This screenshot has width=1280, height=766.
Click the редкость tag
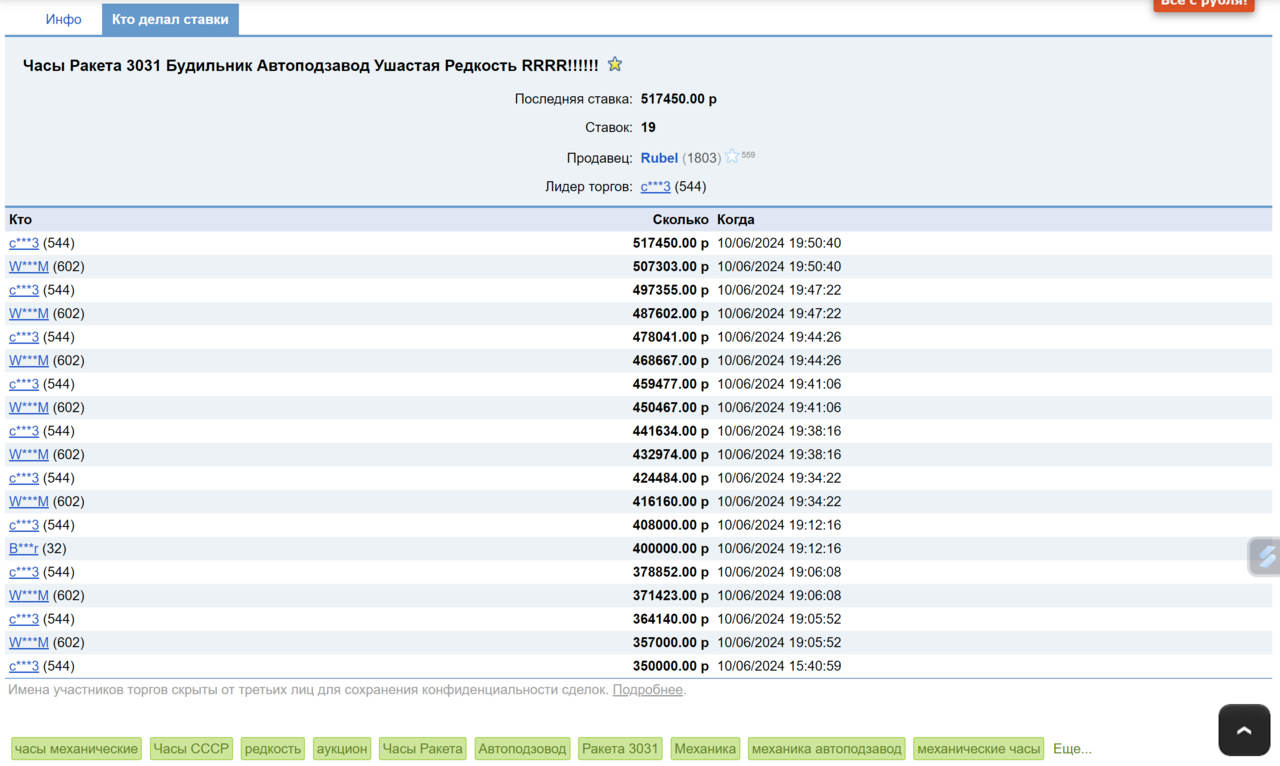(x=273, y=749)
